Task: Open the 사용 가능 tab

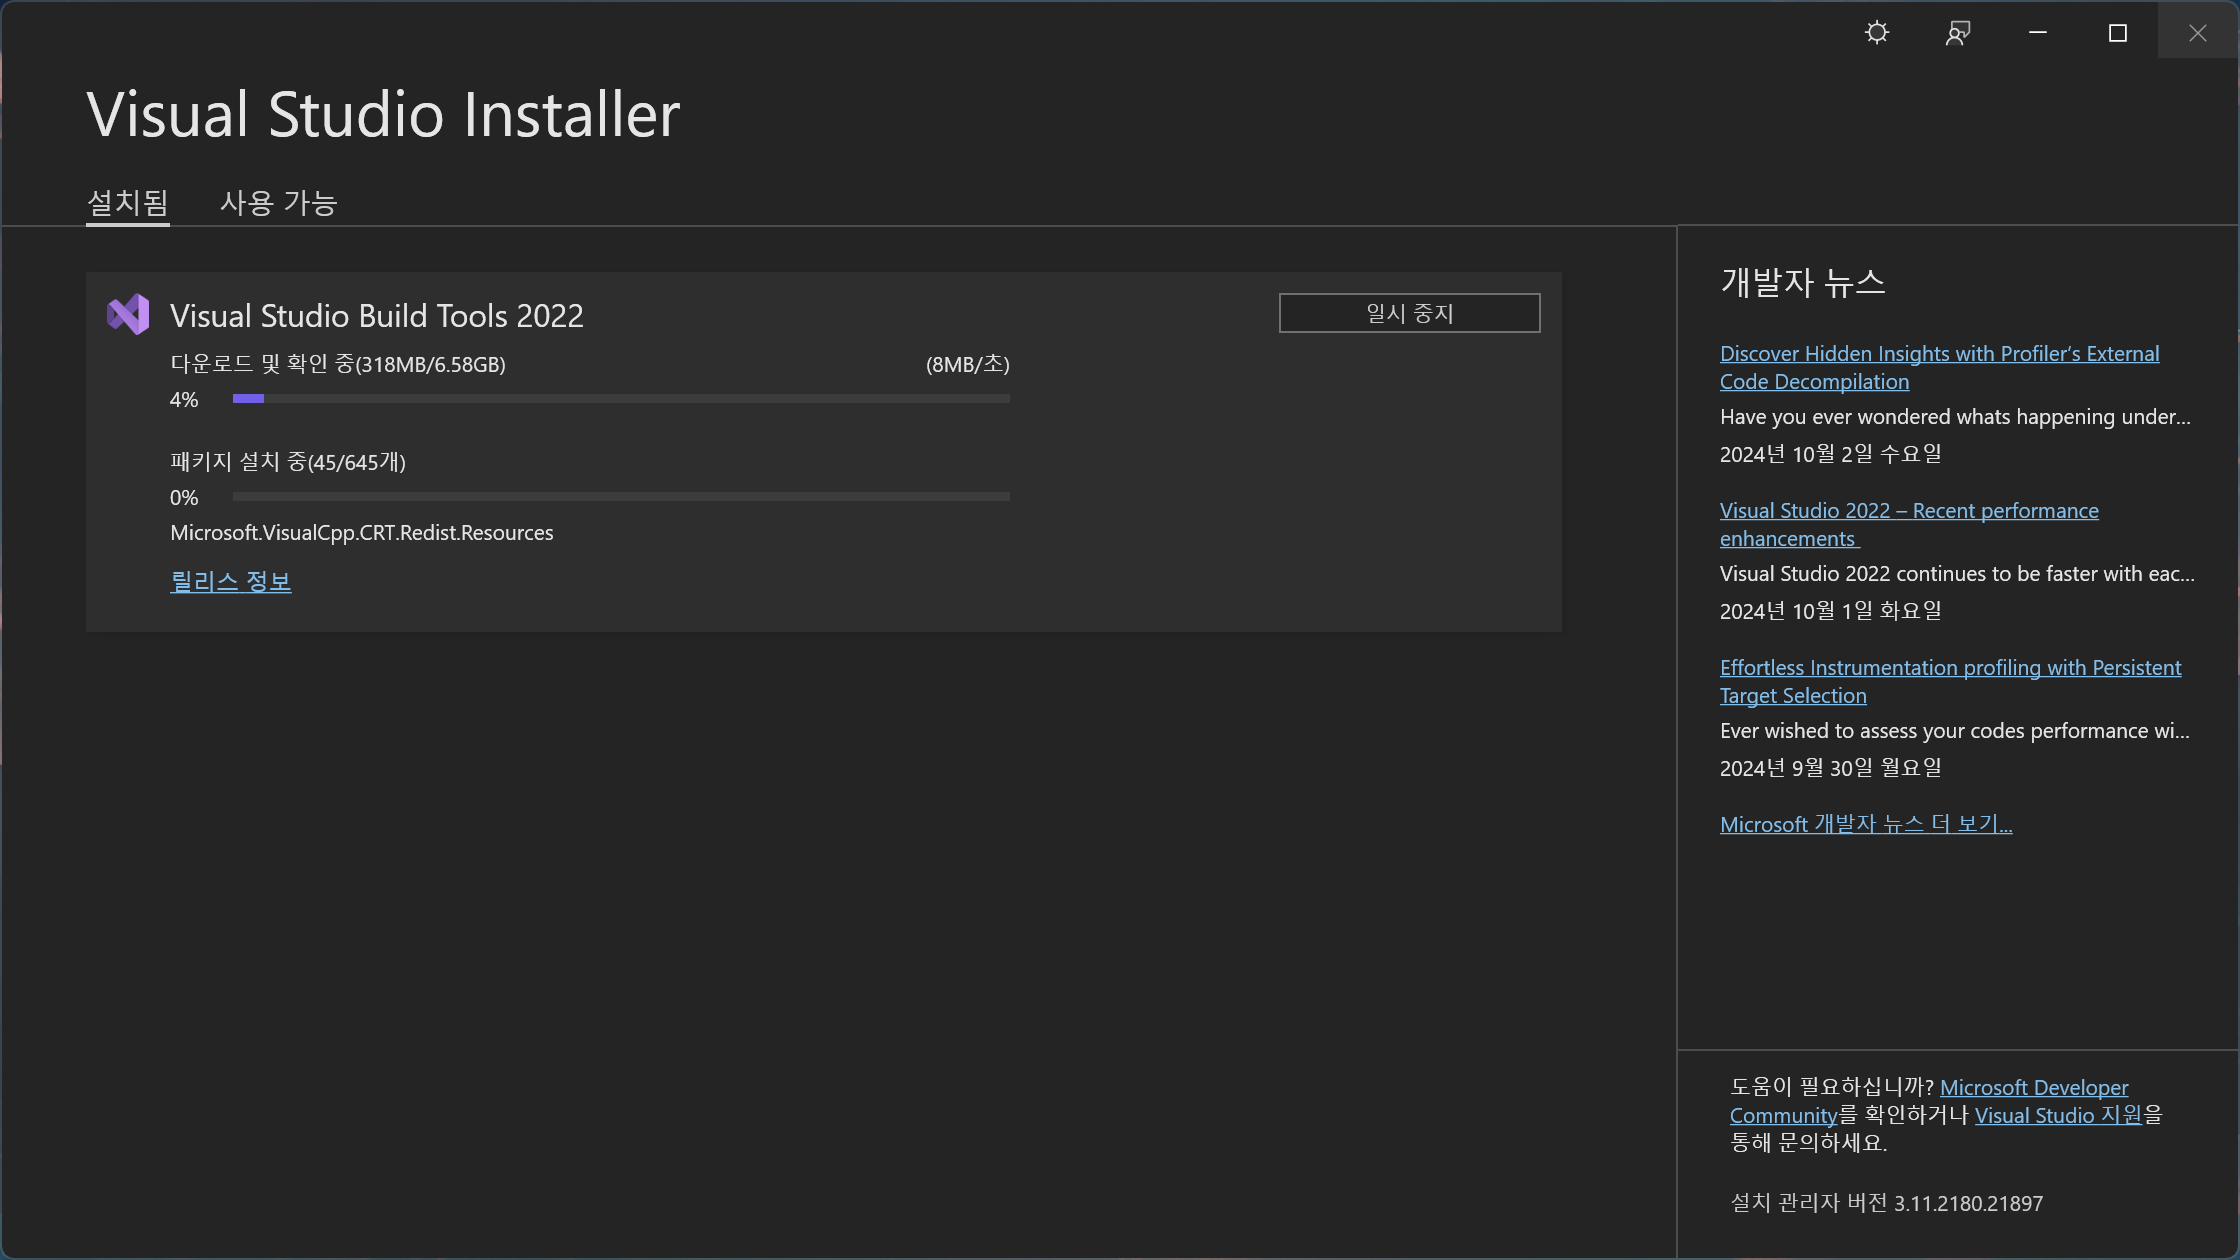Action: tap(278, 203)
